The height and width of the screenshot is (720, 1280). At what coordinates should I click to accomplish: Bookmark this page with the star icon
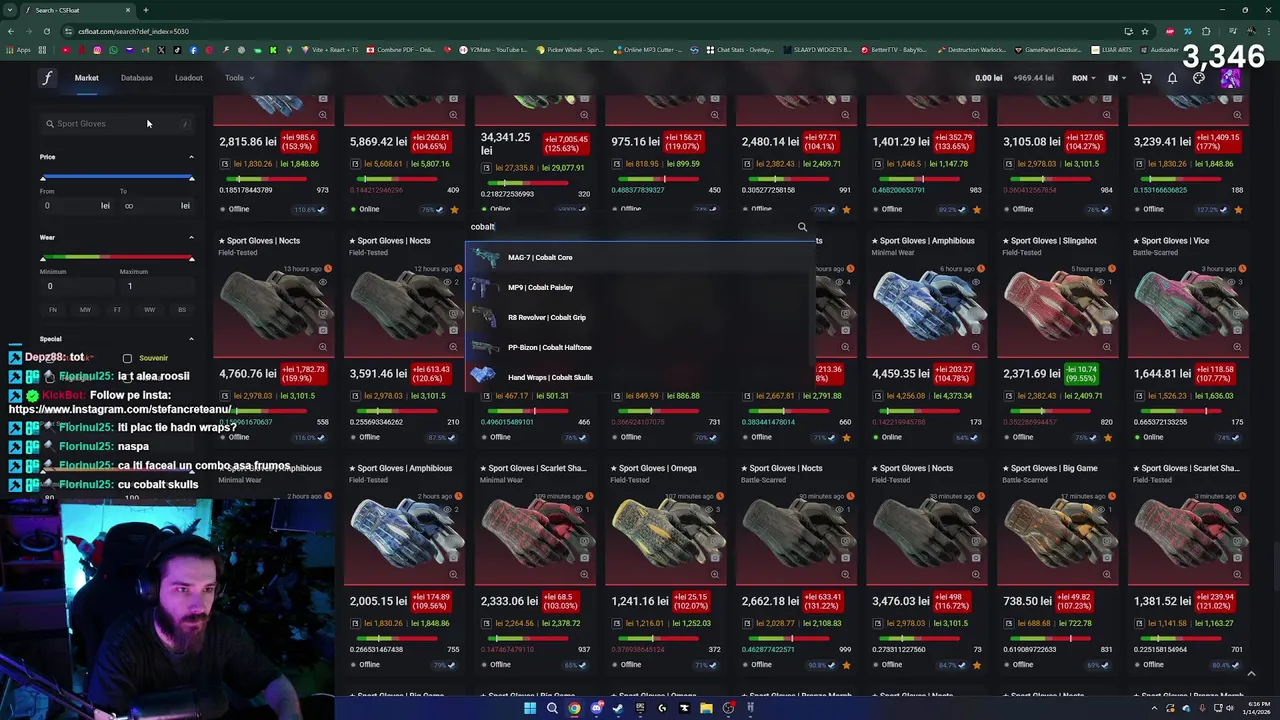[x=1145, y=31]
